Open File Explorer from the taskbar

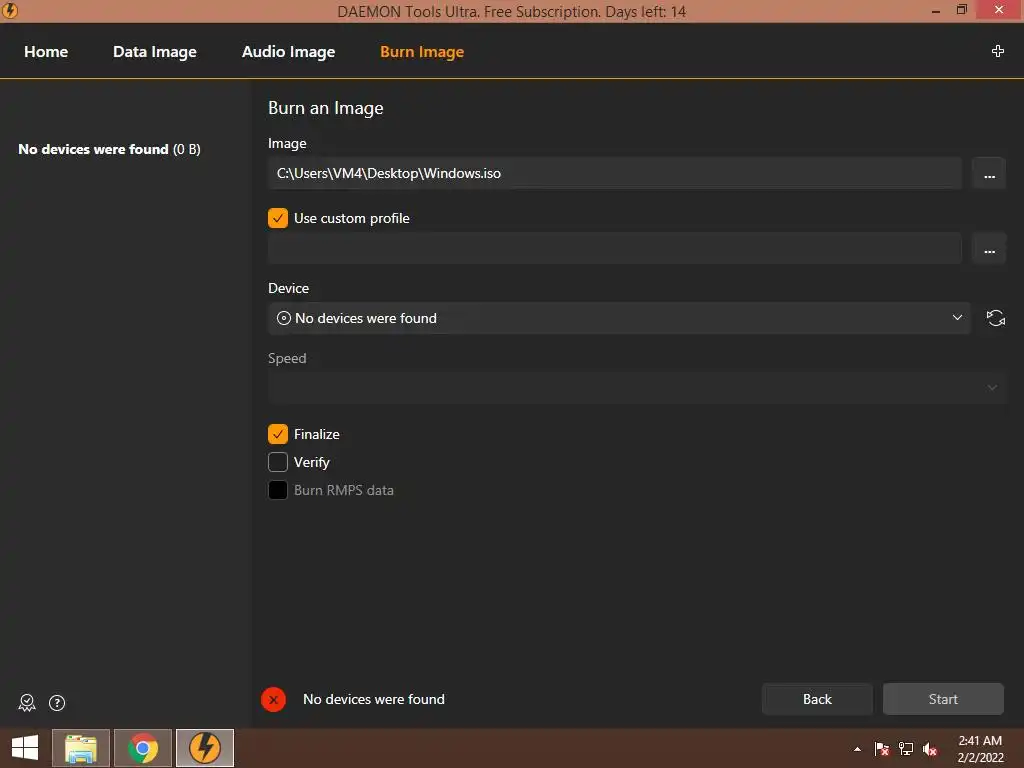pos(81,748)
